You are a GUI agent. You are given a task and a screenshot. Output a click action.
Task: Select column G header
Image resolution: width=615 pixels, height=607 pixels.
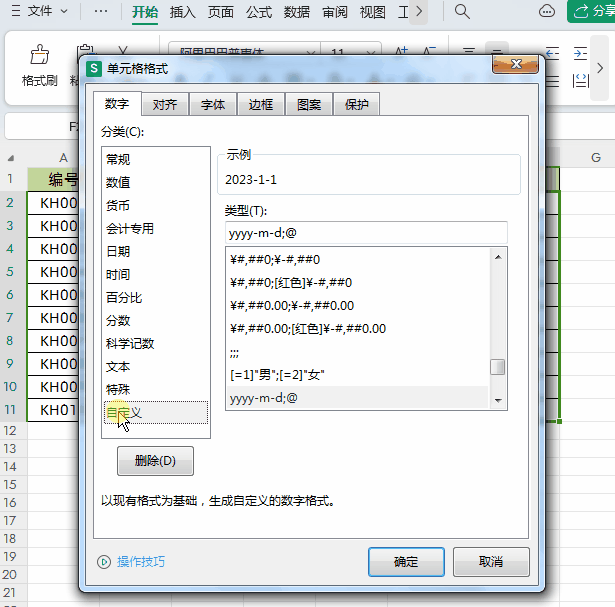(596, 158)
